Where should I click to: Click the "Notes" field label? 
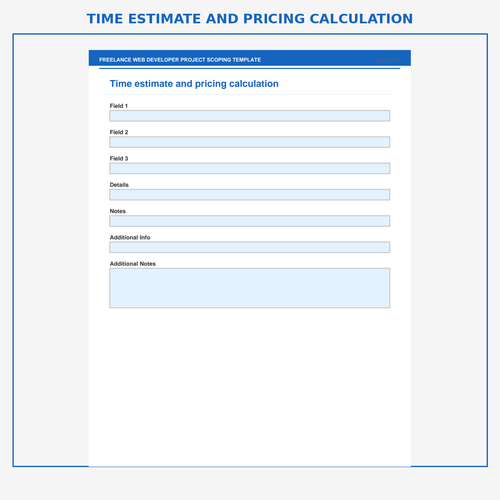[x=118, y=211]
